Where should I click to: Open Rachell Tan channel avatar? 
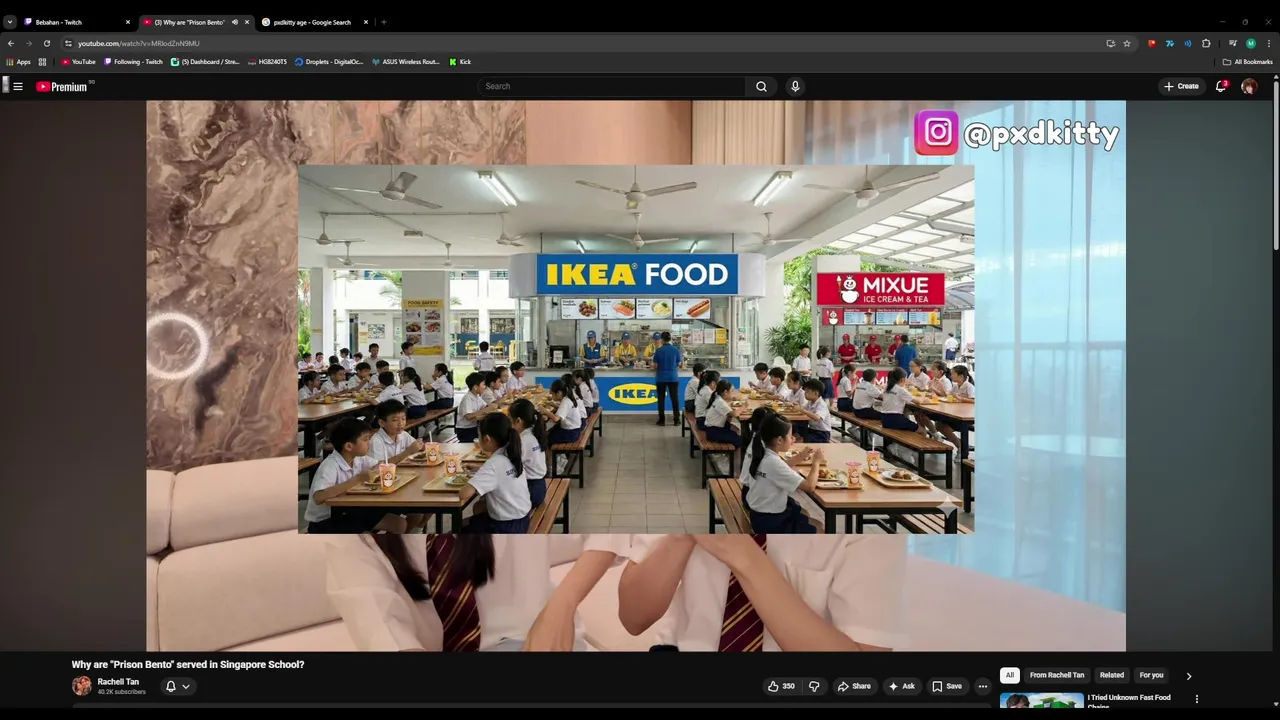(x=81, y=686)
